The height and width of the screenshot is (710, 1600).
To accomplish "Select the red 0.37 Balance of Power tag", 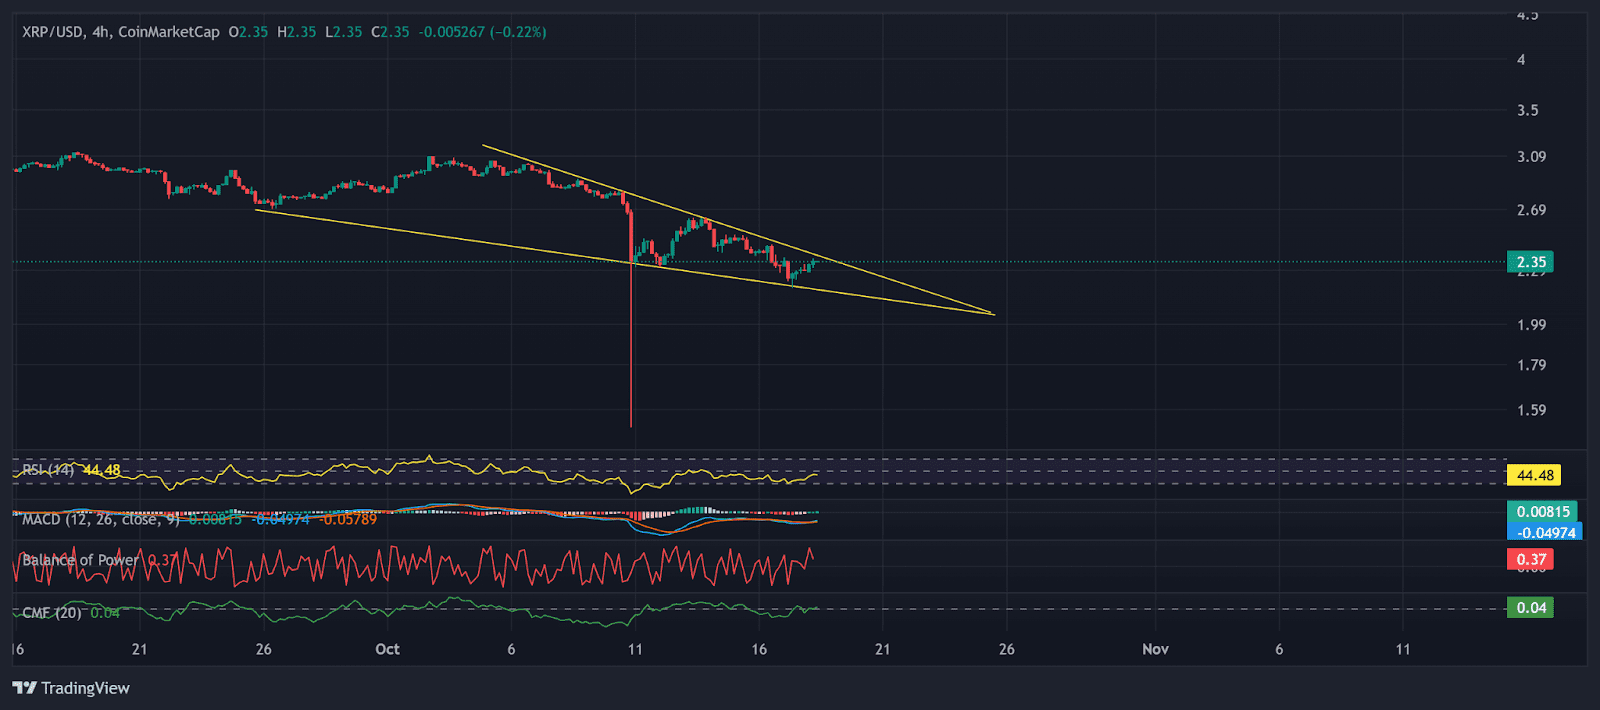I will coord(1530,559).
